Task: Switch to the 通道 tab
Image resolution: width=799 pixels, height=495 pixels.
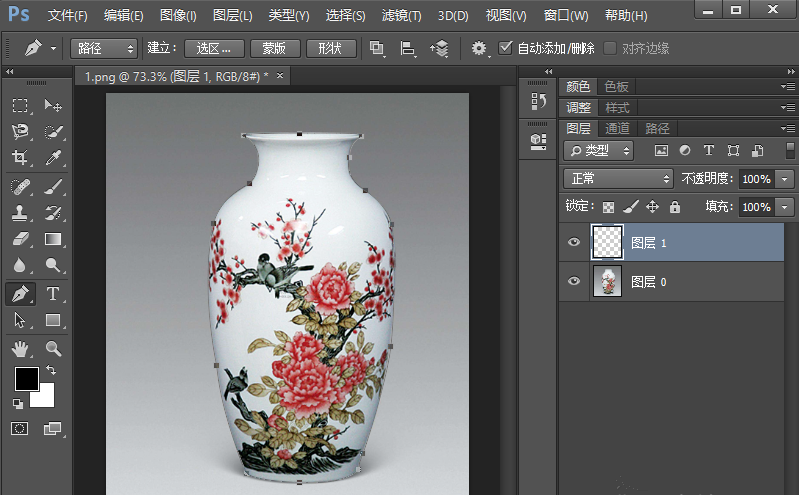Action: (x=617, y=128)
